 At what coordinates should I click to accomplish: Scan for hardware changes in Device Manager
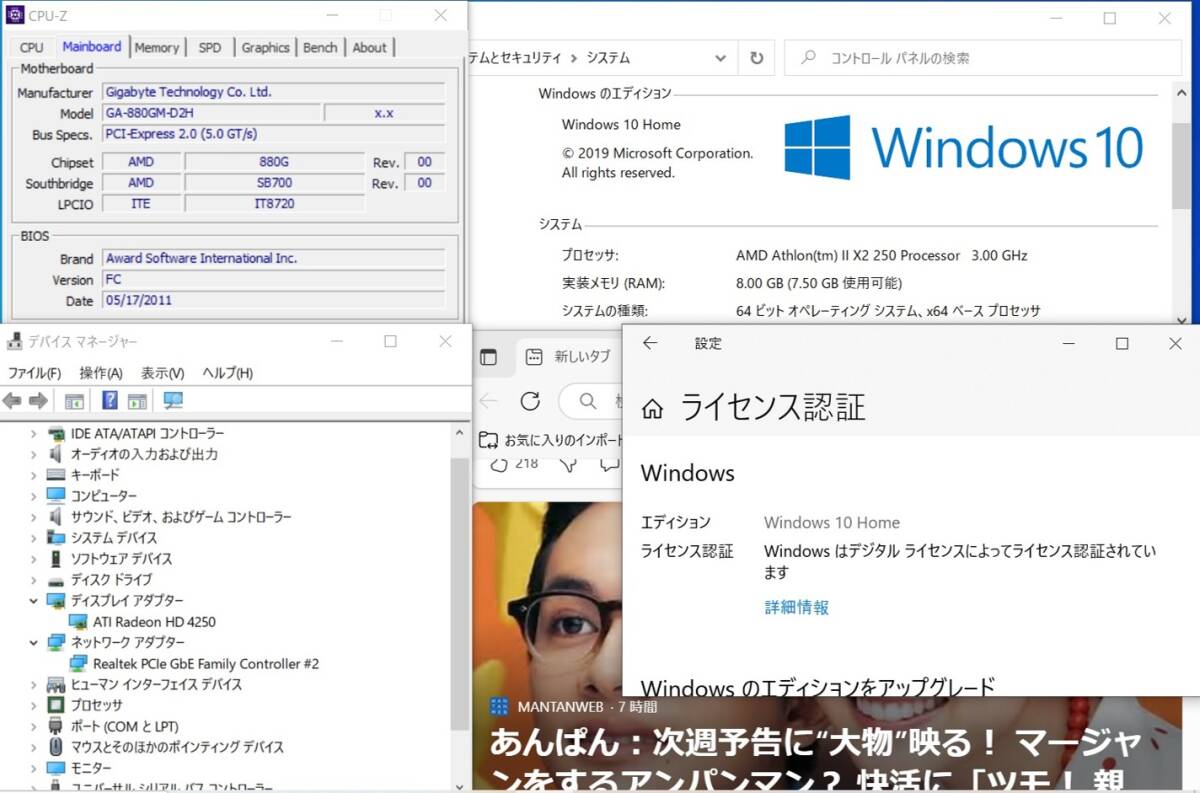(x=174, y=401)
